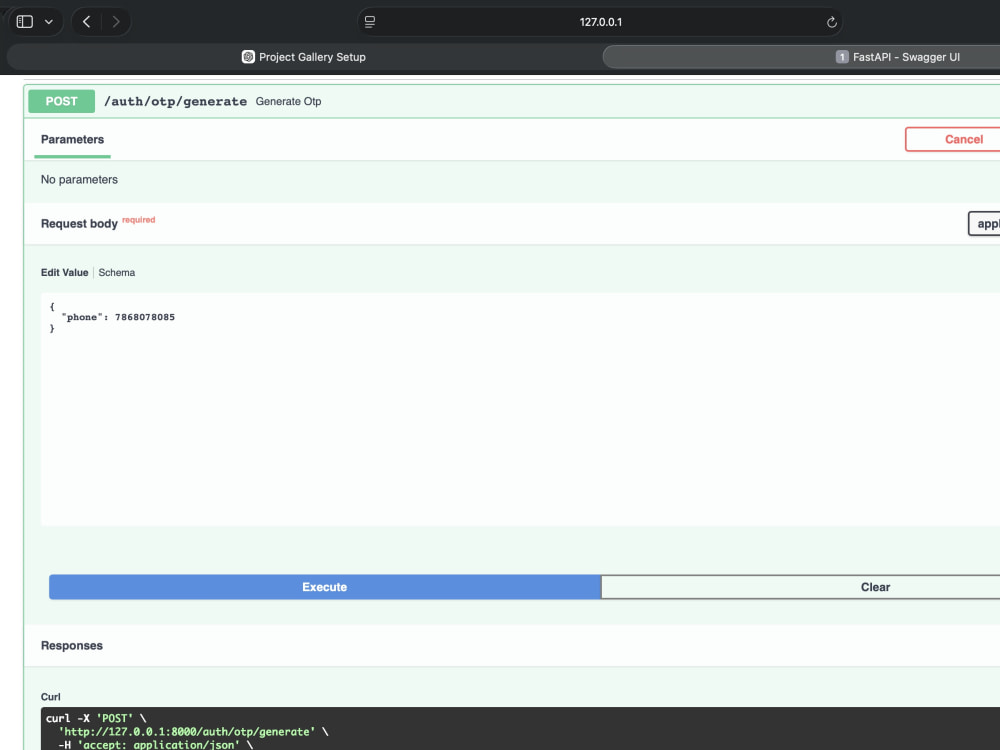Execute the OTP generate request

tap(325, 587)
